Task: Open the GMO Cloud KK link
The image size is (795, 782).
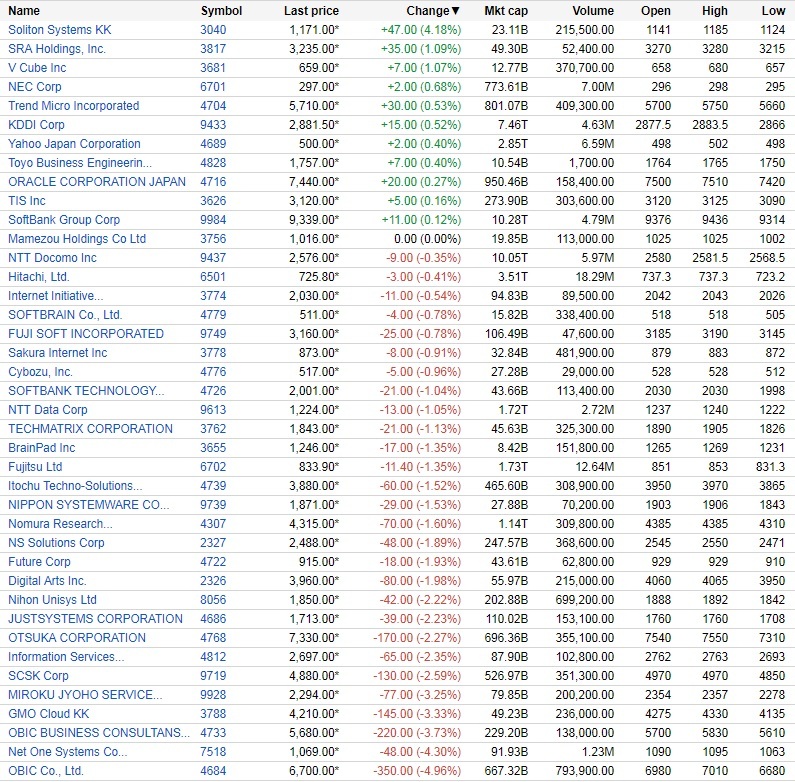Action: 49,714
